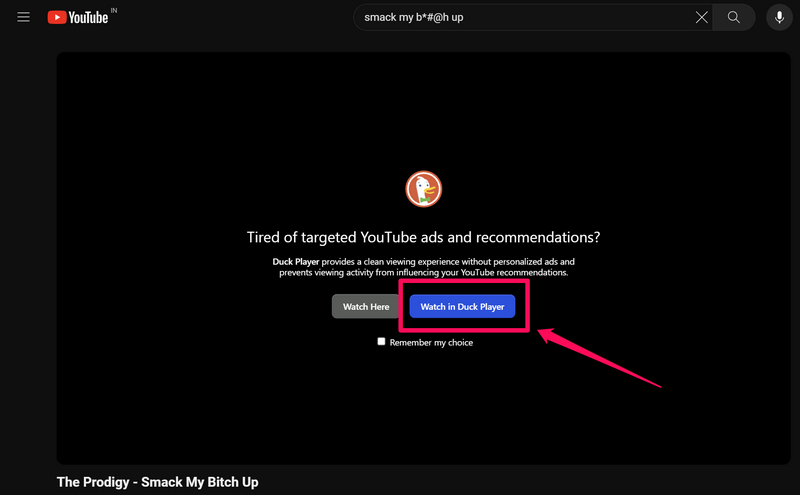Open the hamburger guide menu

24,17
